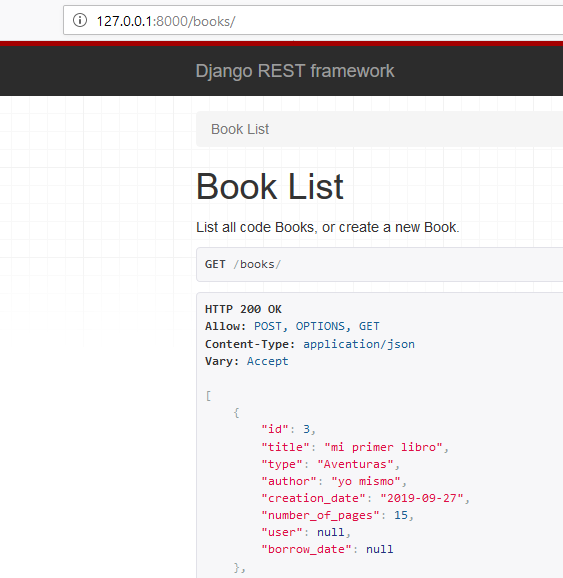Image resolution: width=563 pixels, height=578 pixels.
Task: Click the browser address bar URL
Action: [166, 21]
